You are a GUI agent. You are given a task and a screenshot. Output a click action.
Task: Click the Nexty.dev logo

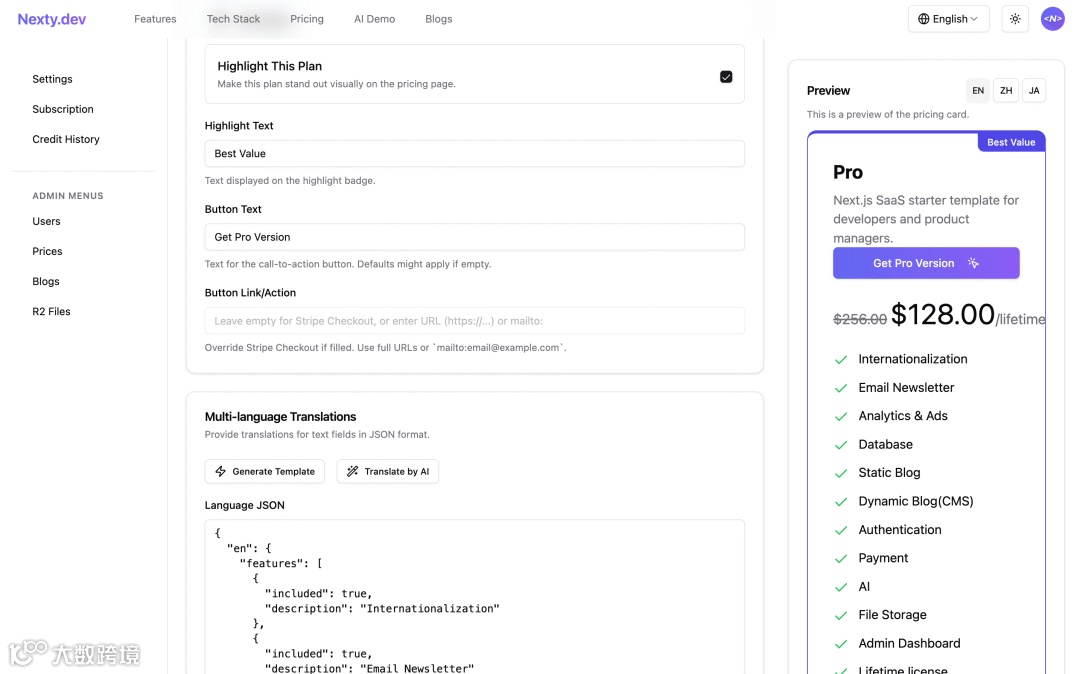pyautogui.click(x=52, y=19)
